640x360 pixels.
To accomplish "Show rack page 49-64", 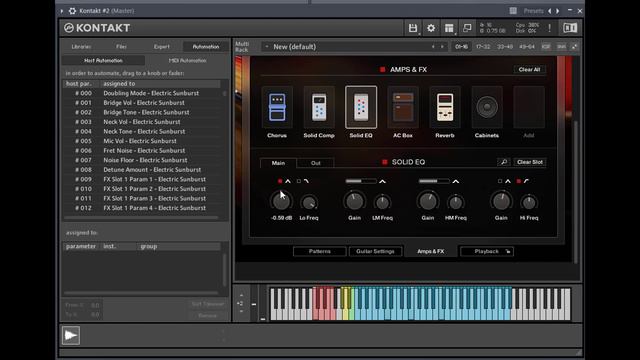I will pyautogui.click(x=527, y=47).
